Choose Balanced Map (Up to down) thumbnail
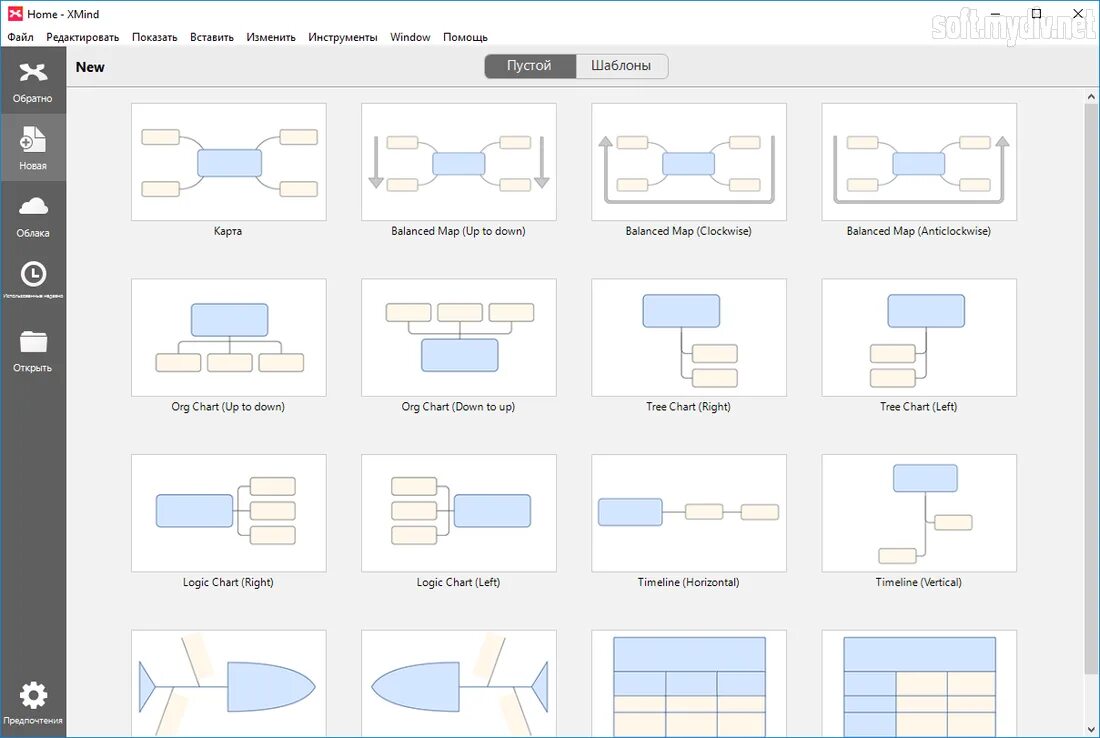The height and width of the screenshot is (738, 1100). [x=459, y=162]
